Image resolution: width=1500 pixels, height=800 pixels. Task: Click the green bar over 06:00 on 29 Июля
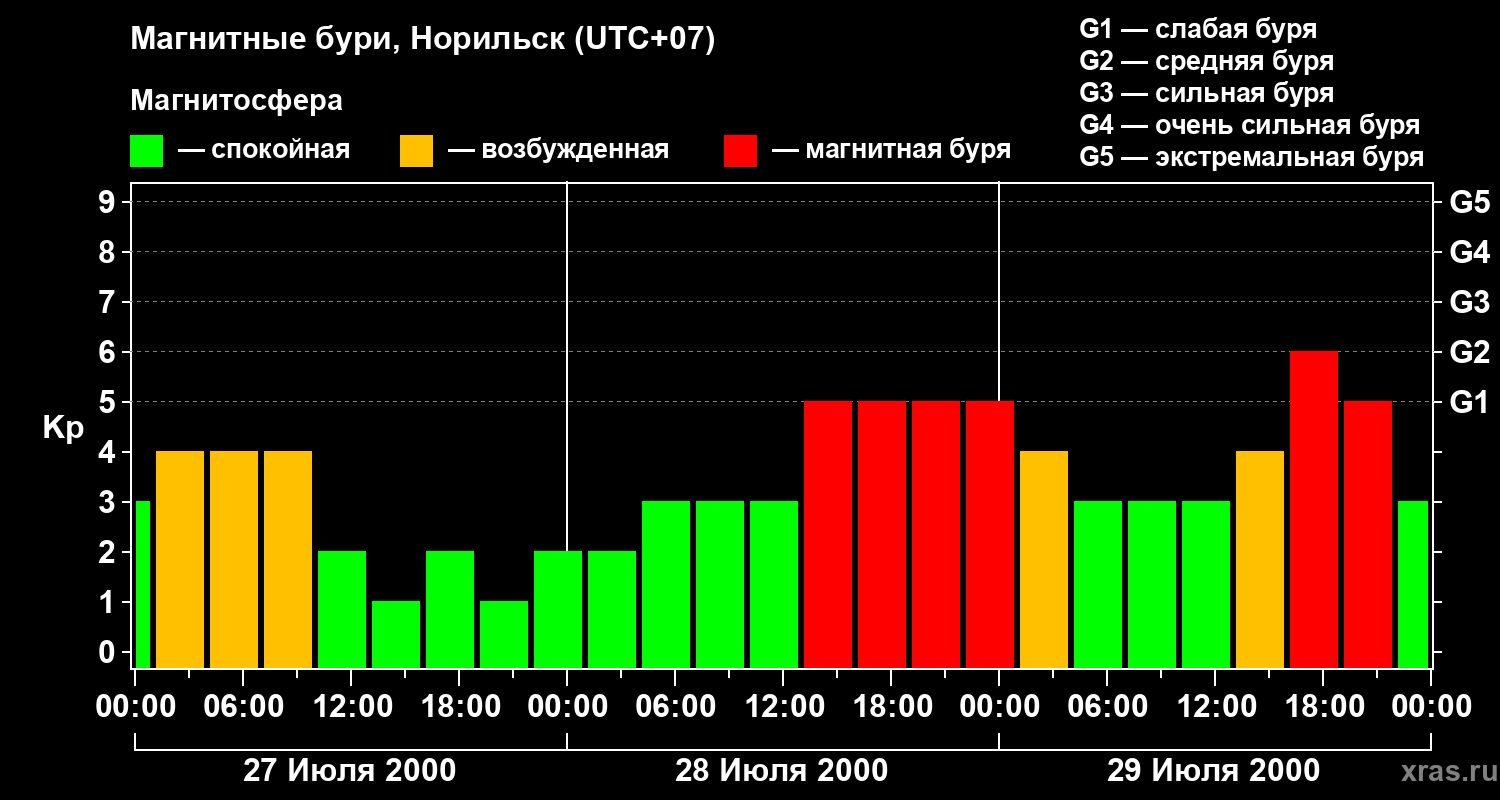(1098, 584)
